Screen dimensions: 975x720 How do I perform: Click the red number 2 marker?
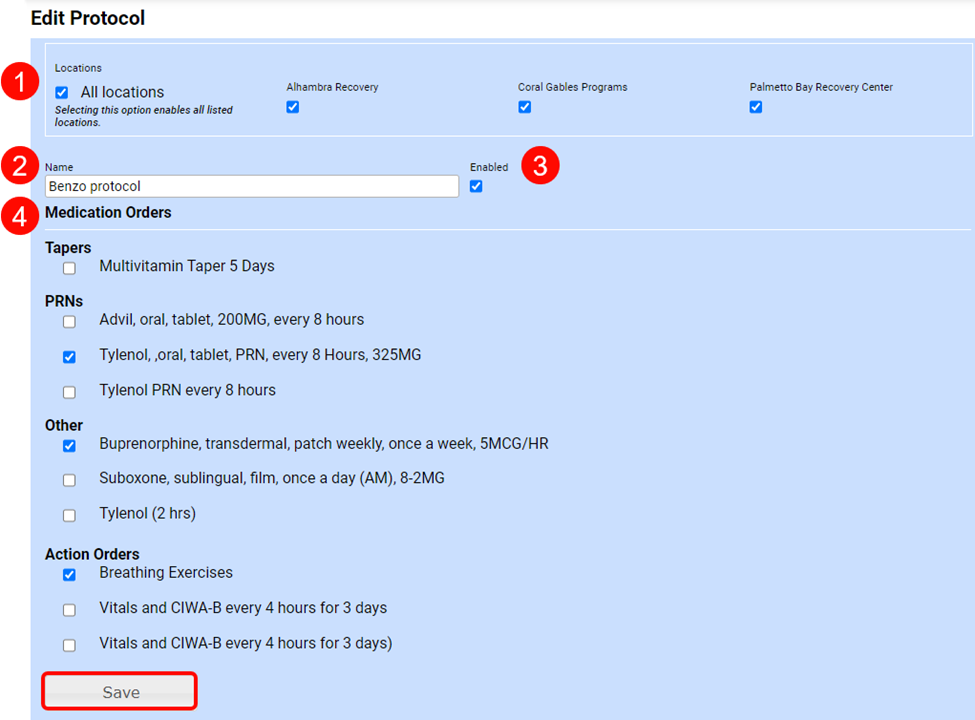point(19,167)
